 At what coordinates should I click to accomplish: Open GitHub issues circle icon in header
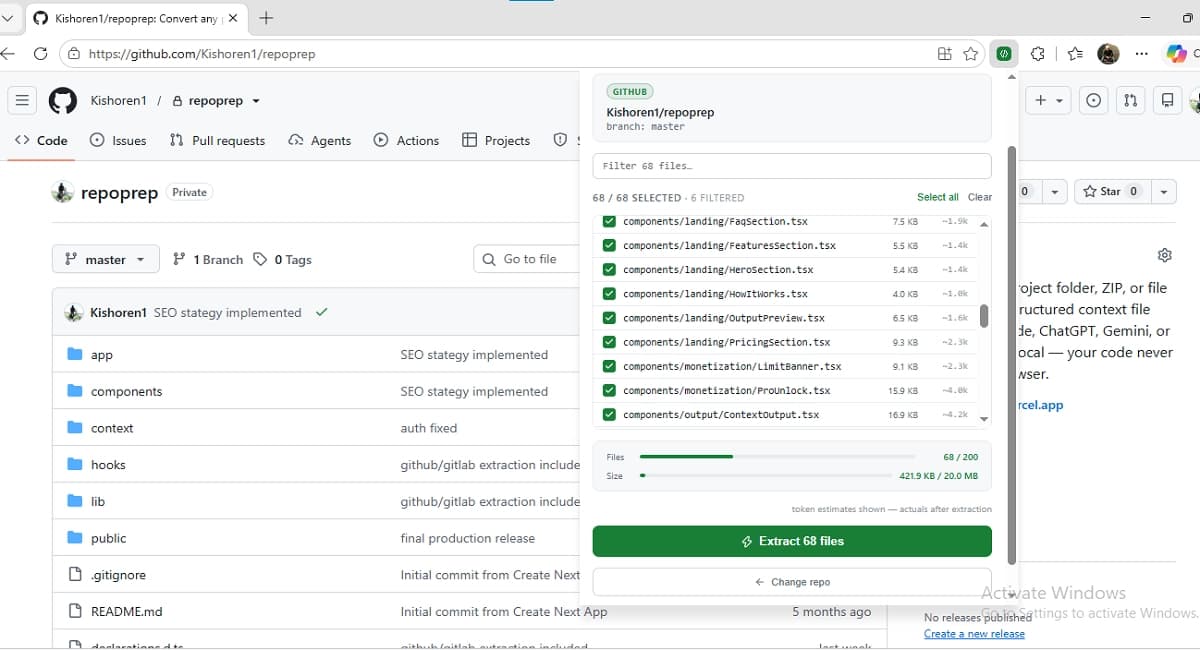(1094, 100)
